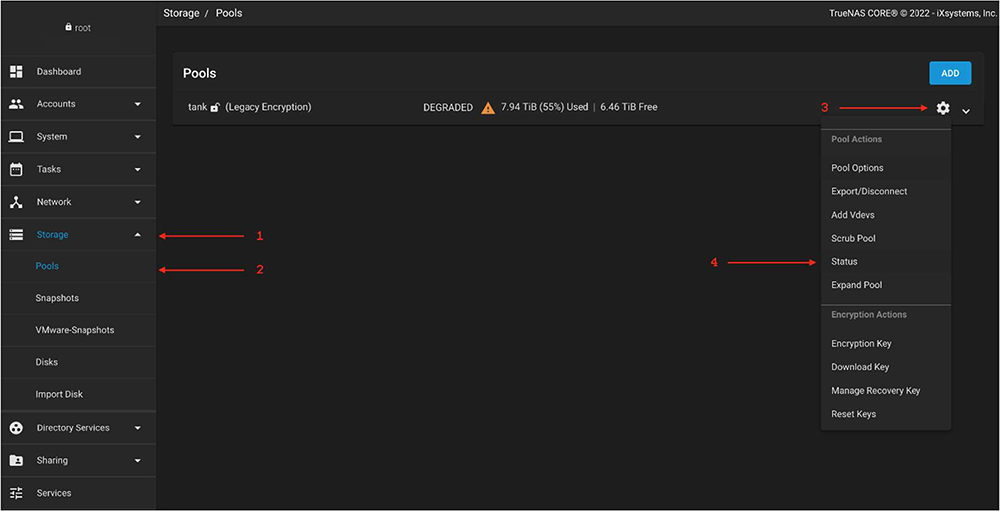Select Status from Pool Actions menu
The image size is (1000, 511).
coord(844,262)
